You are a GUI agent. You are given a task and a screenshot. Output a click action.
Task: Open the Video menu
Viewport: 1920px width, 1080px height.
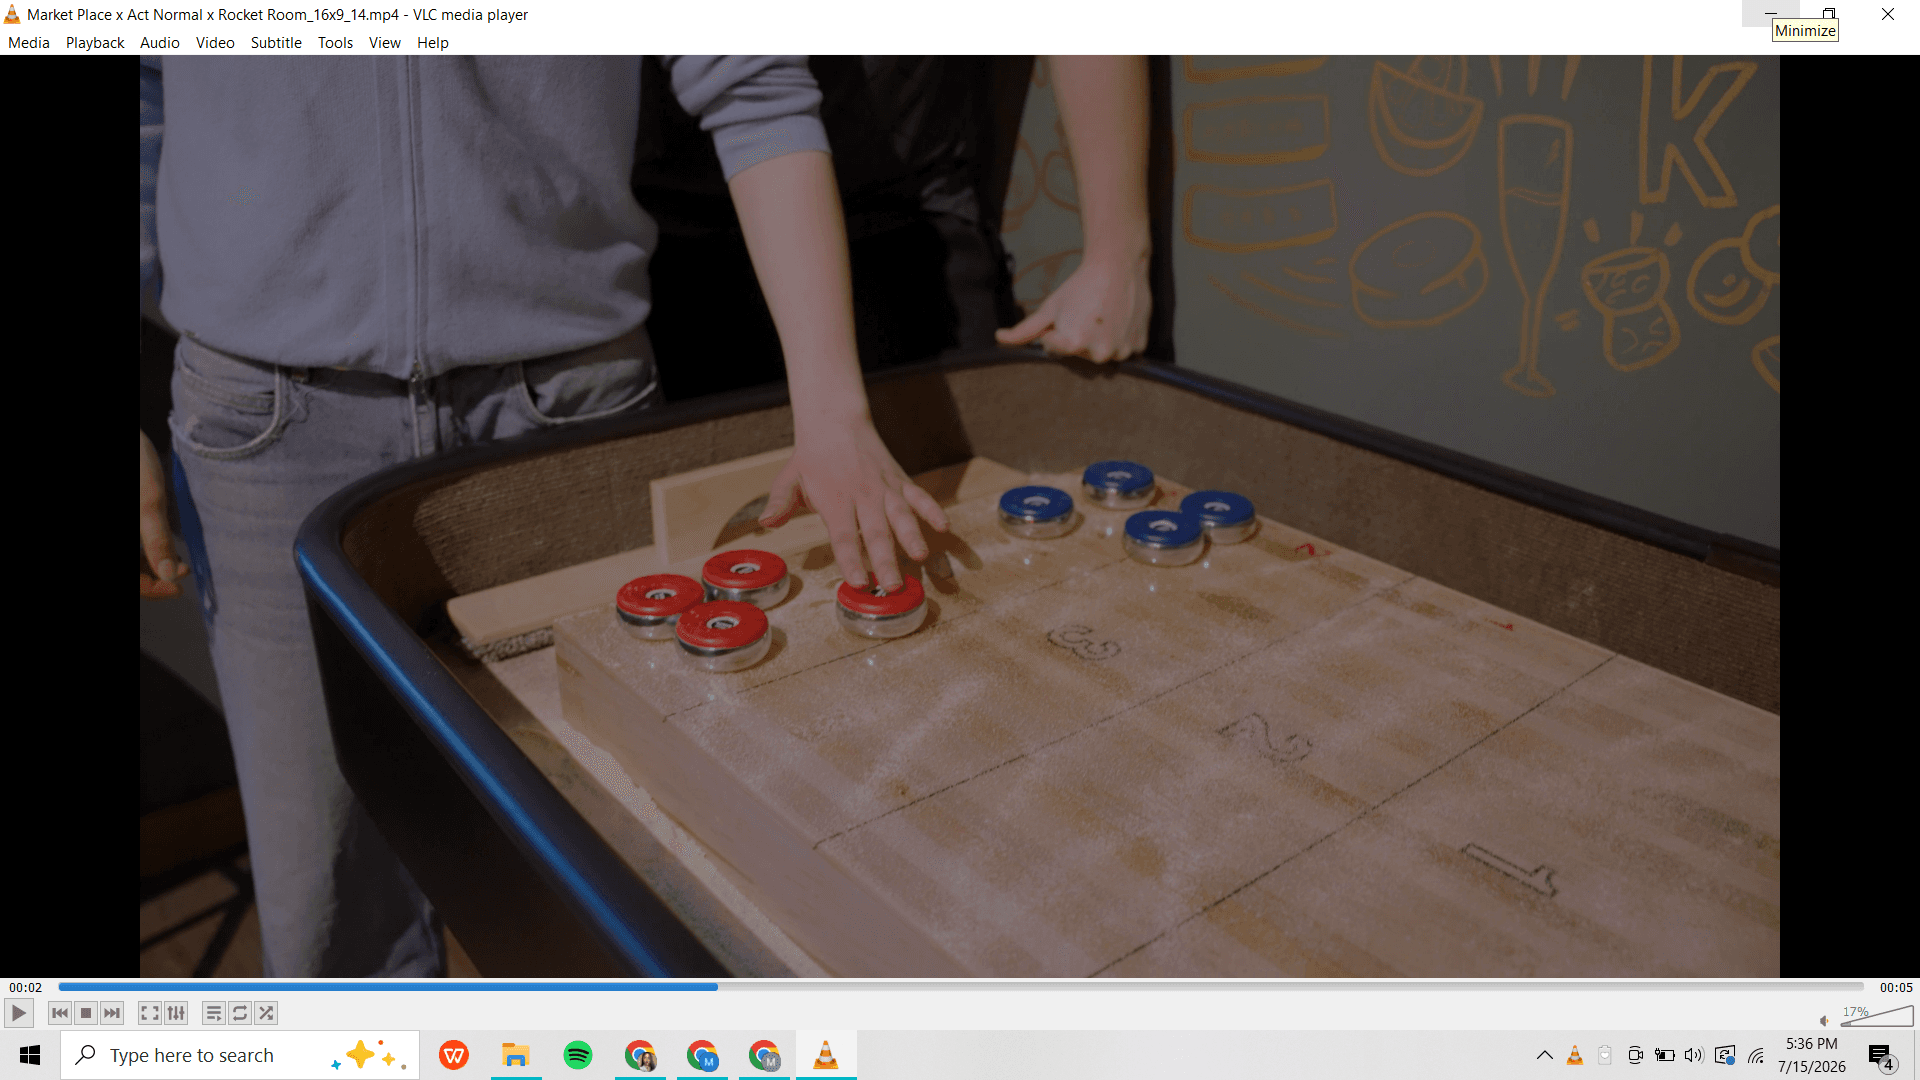click(215, 43)
